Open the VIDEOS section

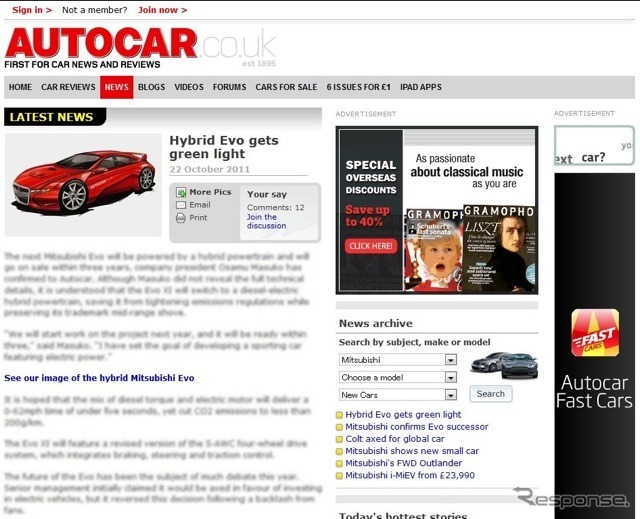click(189, 87)
